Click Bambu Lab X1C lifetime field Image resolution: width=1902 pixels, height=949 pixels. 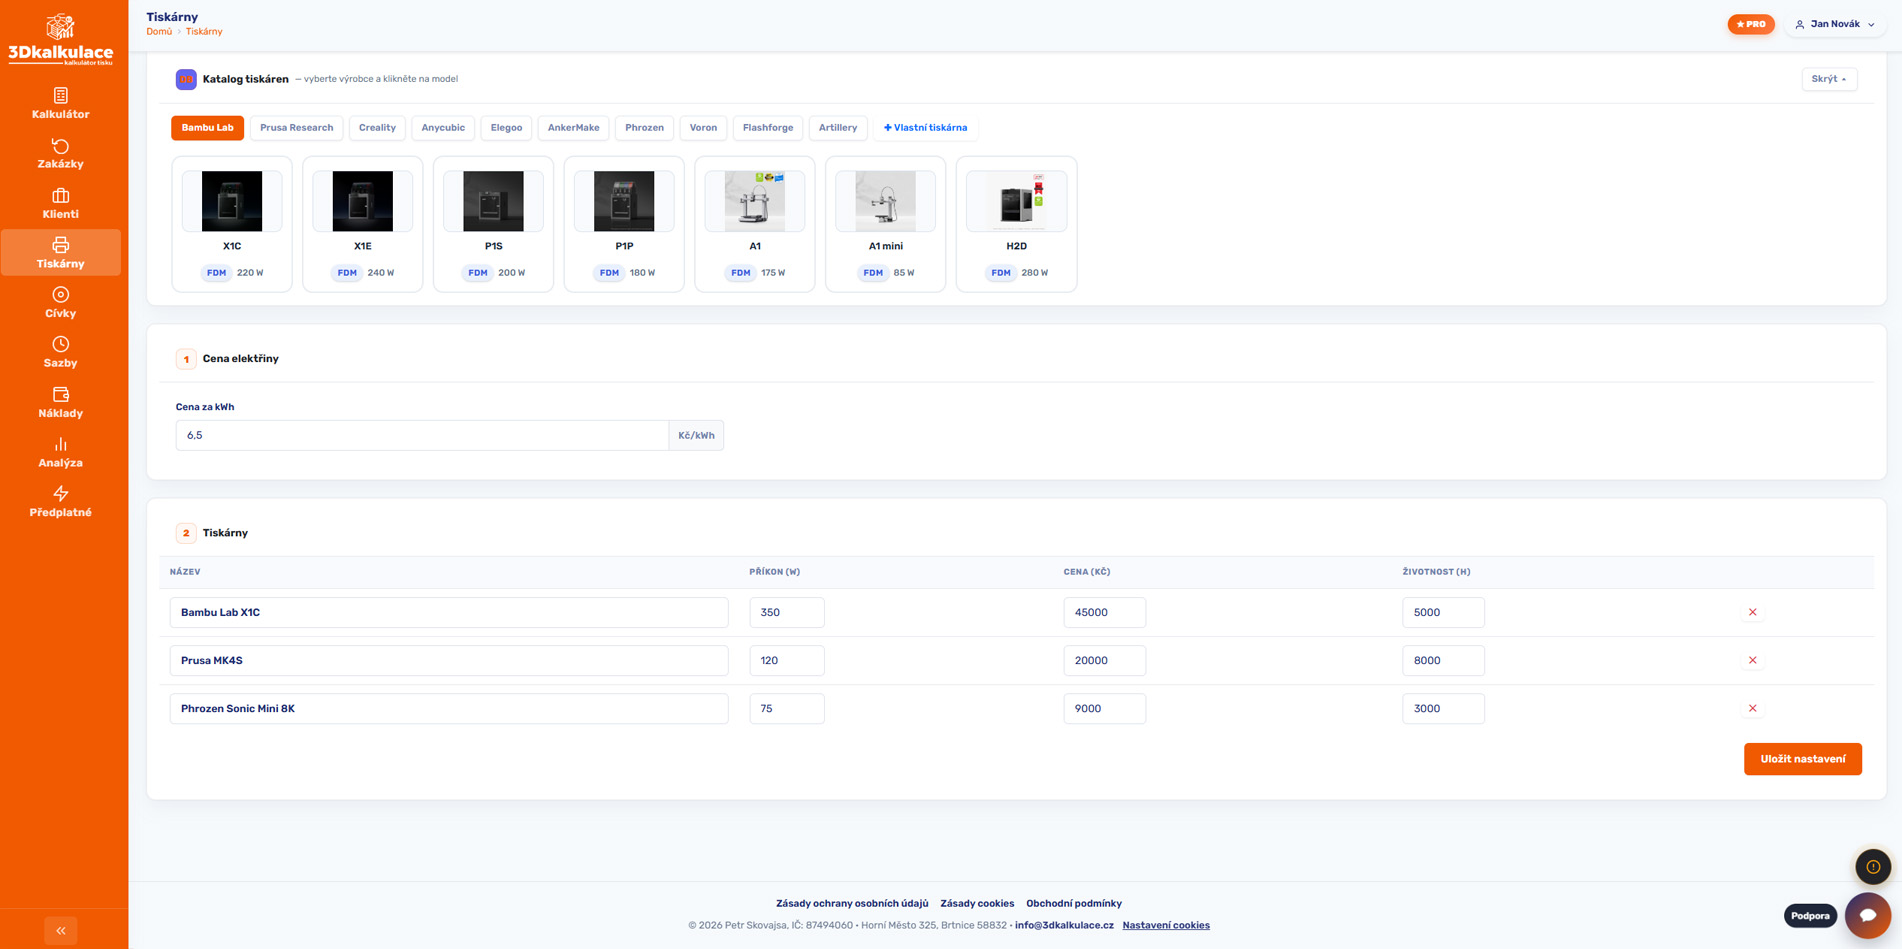pos(1443,612)
